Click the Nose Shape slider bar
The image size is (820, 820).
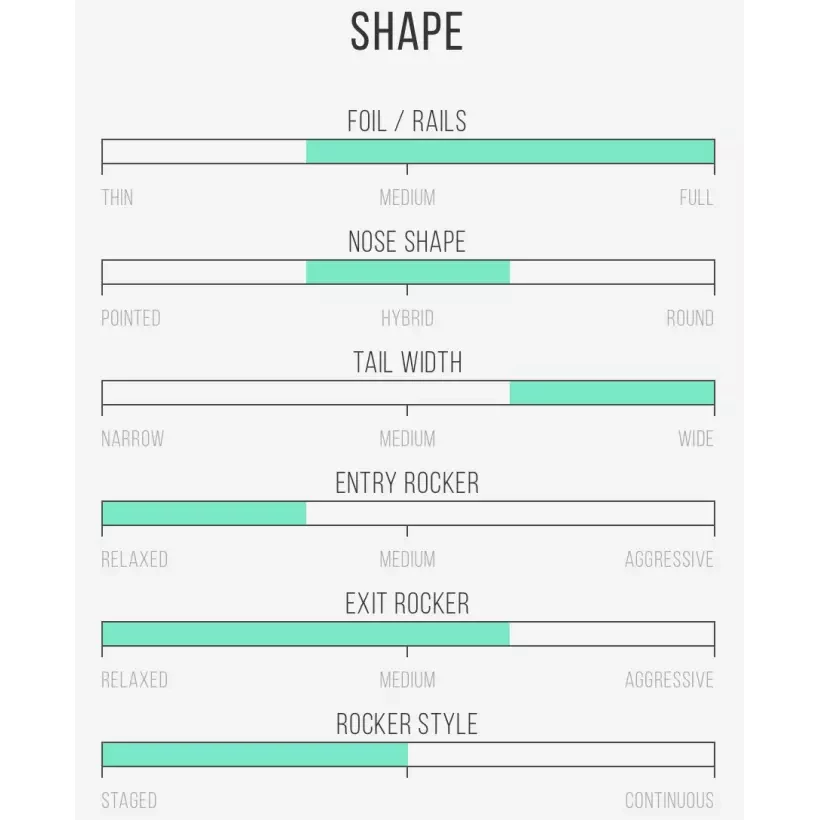(408, 272)
